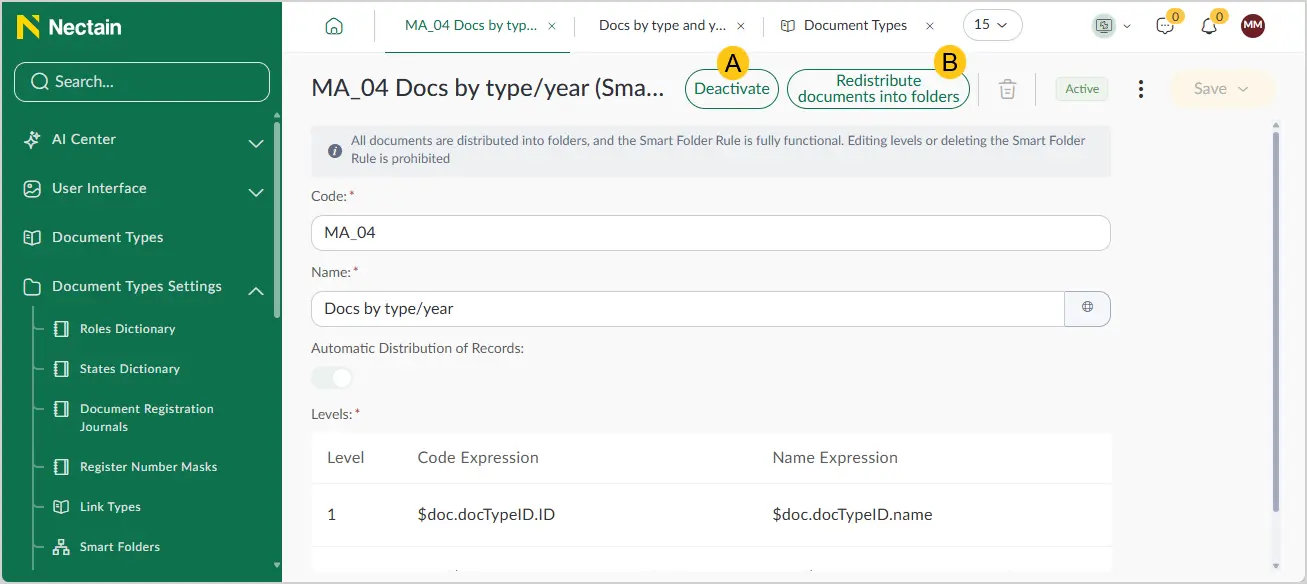
Task: Open the home tab icon
Action: 334,26
